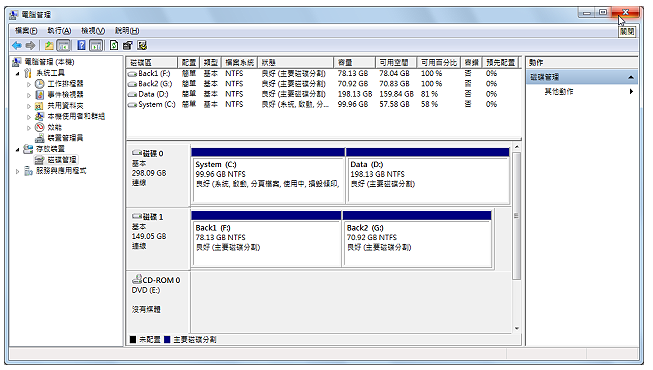
Task: Collapse the 磁碟管理 section in actions pane
Action: pos(631,78)
